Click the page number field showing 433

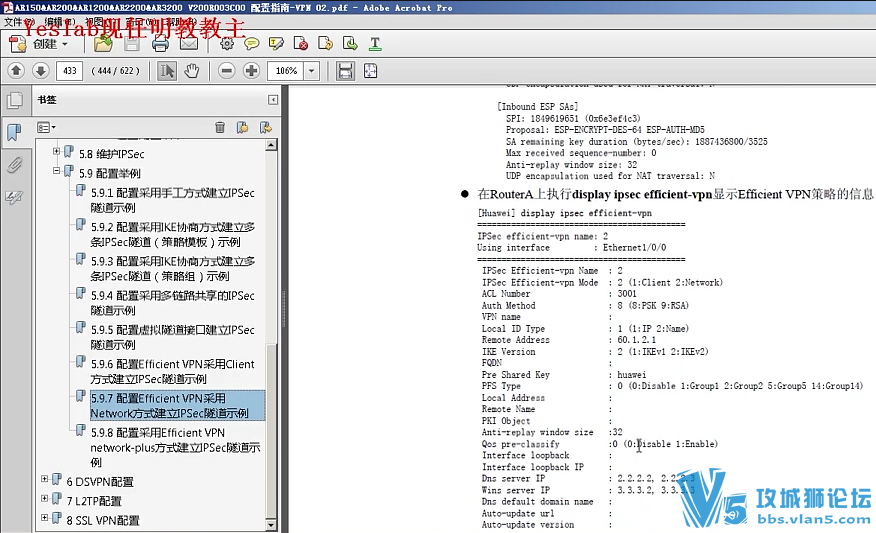point(70,71)
